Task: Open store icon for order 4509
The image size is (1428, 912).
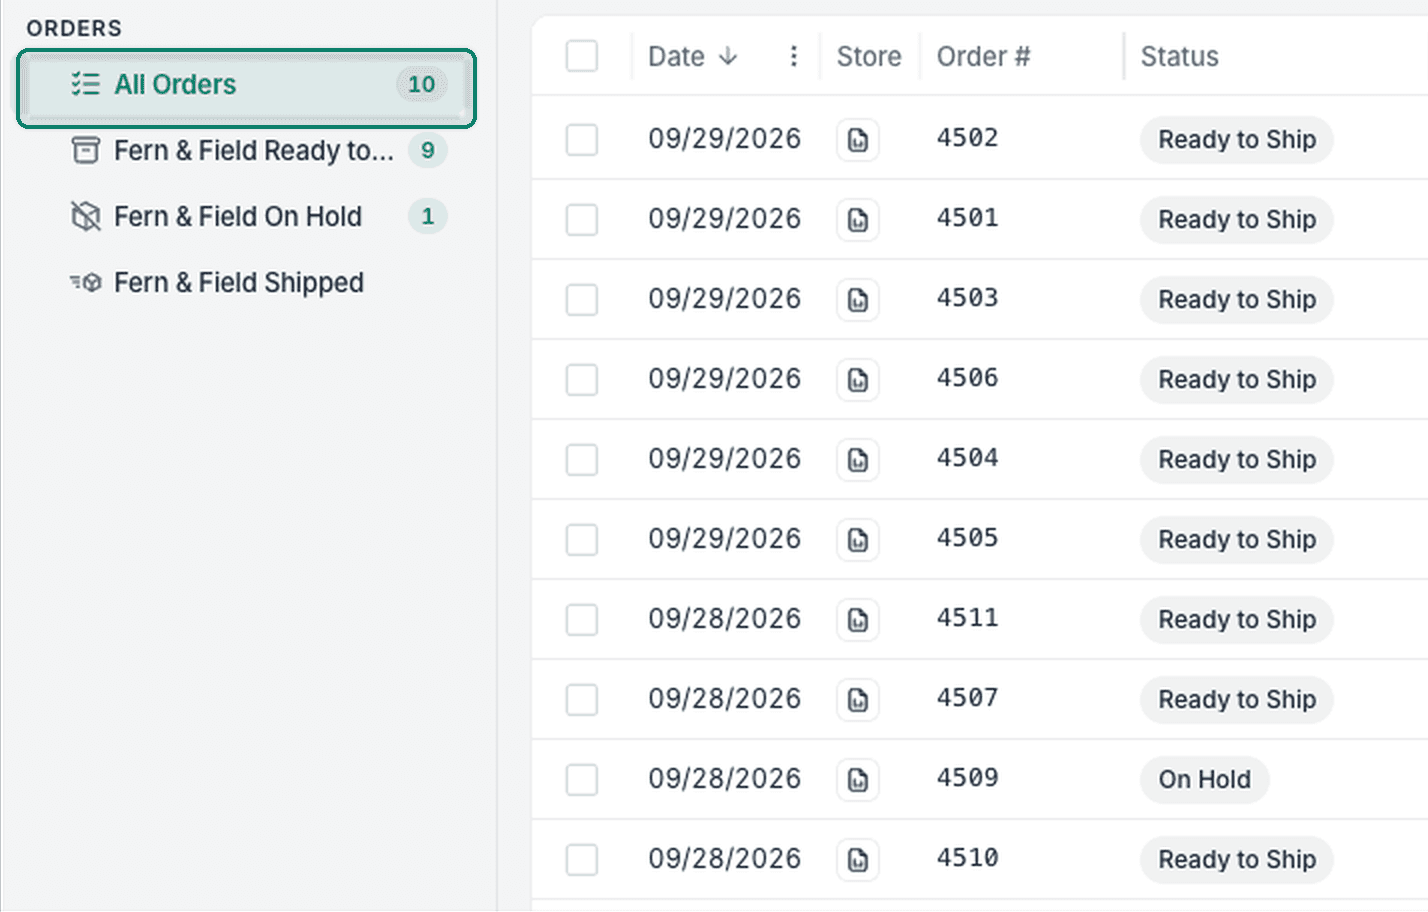Action: pos(858,780)
